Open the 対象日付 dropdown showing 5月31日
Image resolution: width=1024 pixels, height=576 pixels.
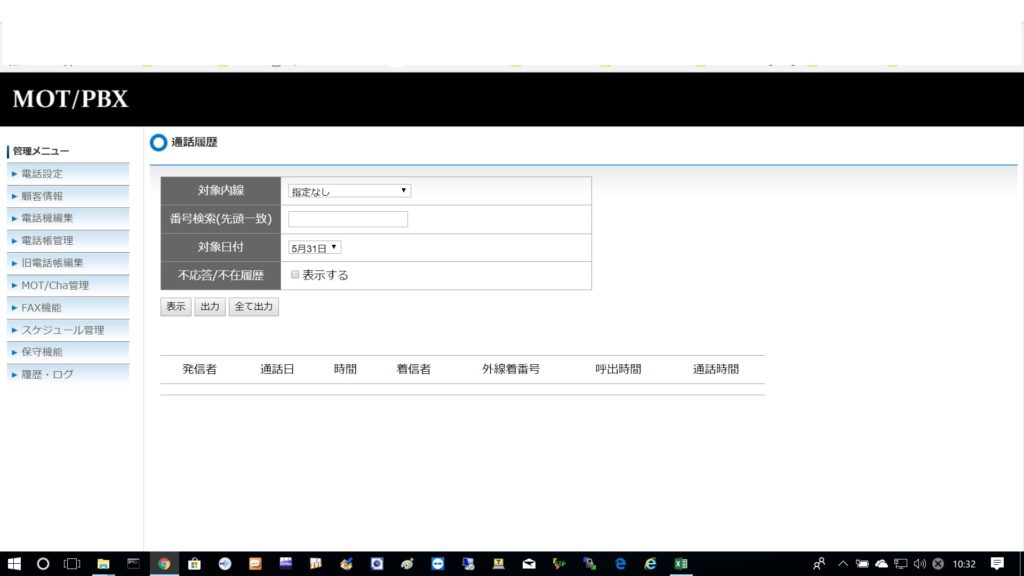315,248
